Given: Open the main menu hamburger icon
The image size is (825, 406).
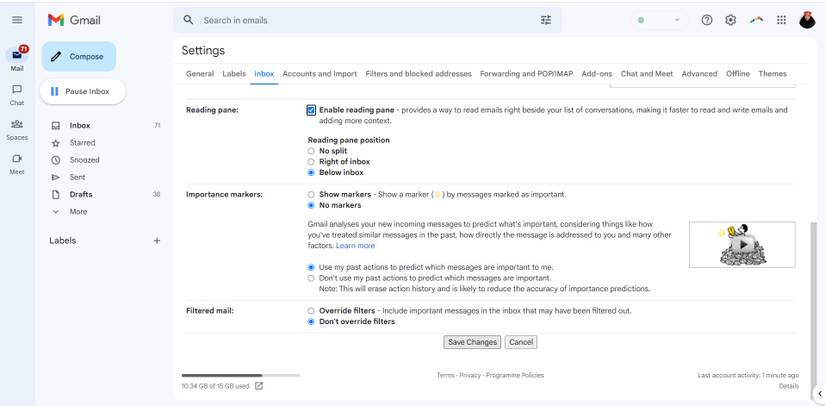Looking at the screenshot, I should click(16, 20).
